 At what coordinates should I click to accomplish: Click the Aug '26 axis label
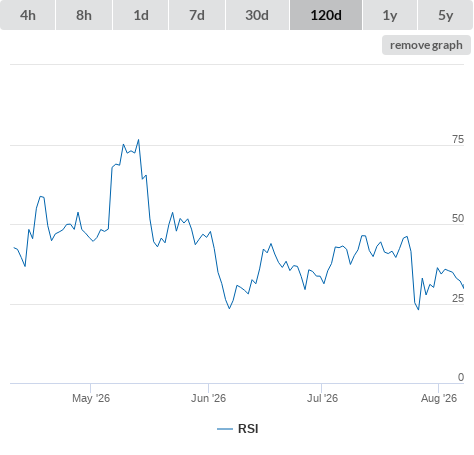pyautogui.click(x=439, y=398)
